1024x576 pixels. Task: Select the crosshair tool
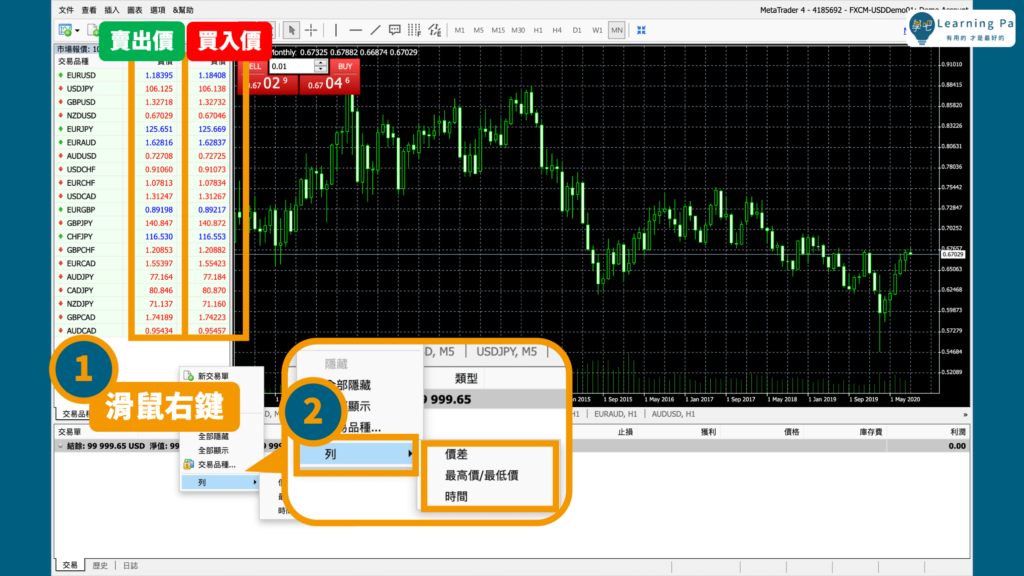pos(312,30)
